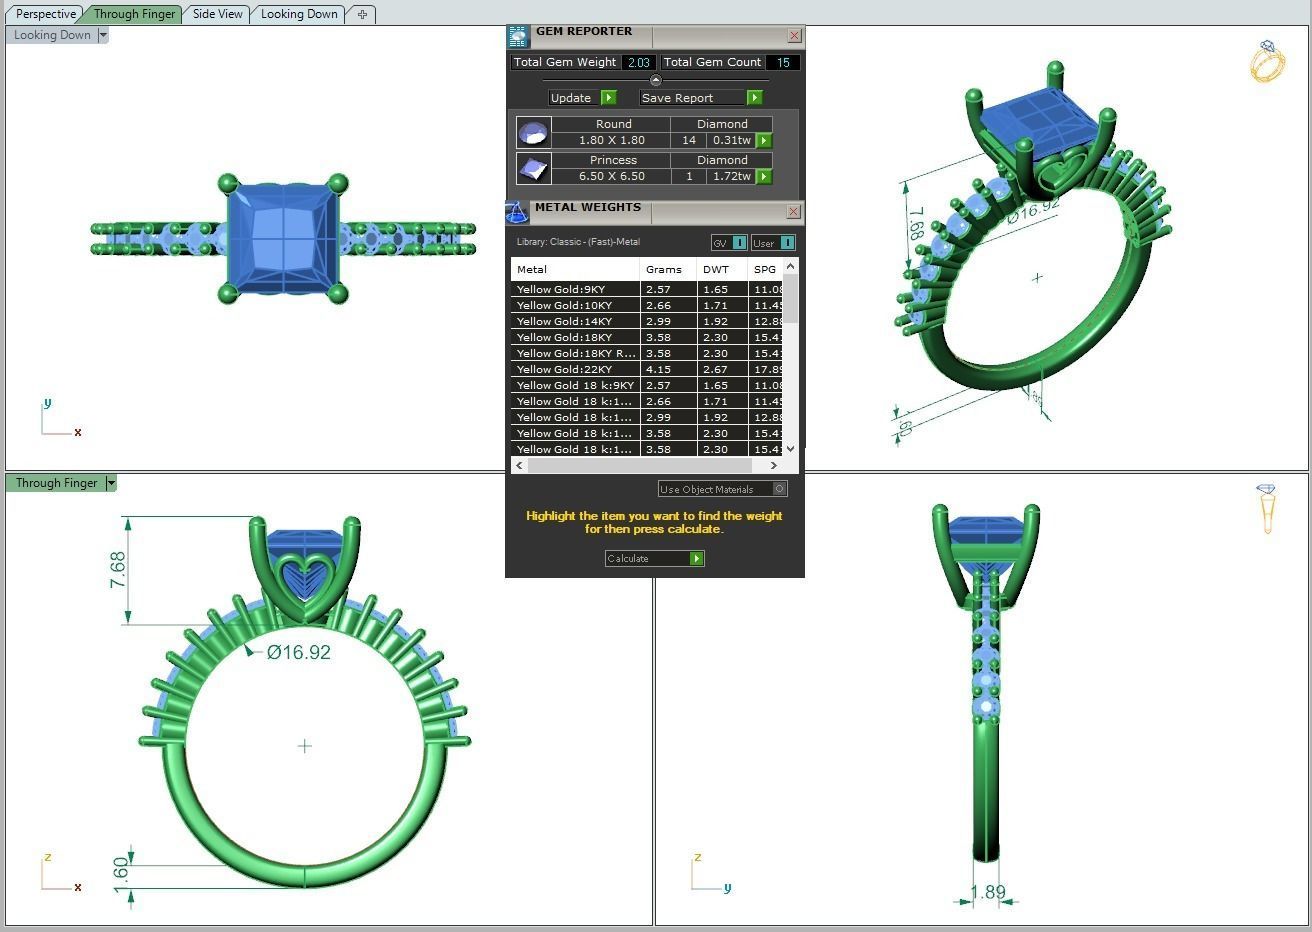The image size is (1312, 932).
Task: Click the Grams column header
Action: (x=668, y=269)
